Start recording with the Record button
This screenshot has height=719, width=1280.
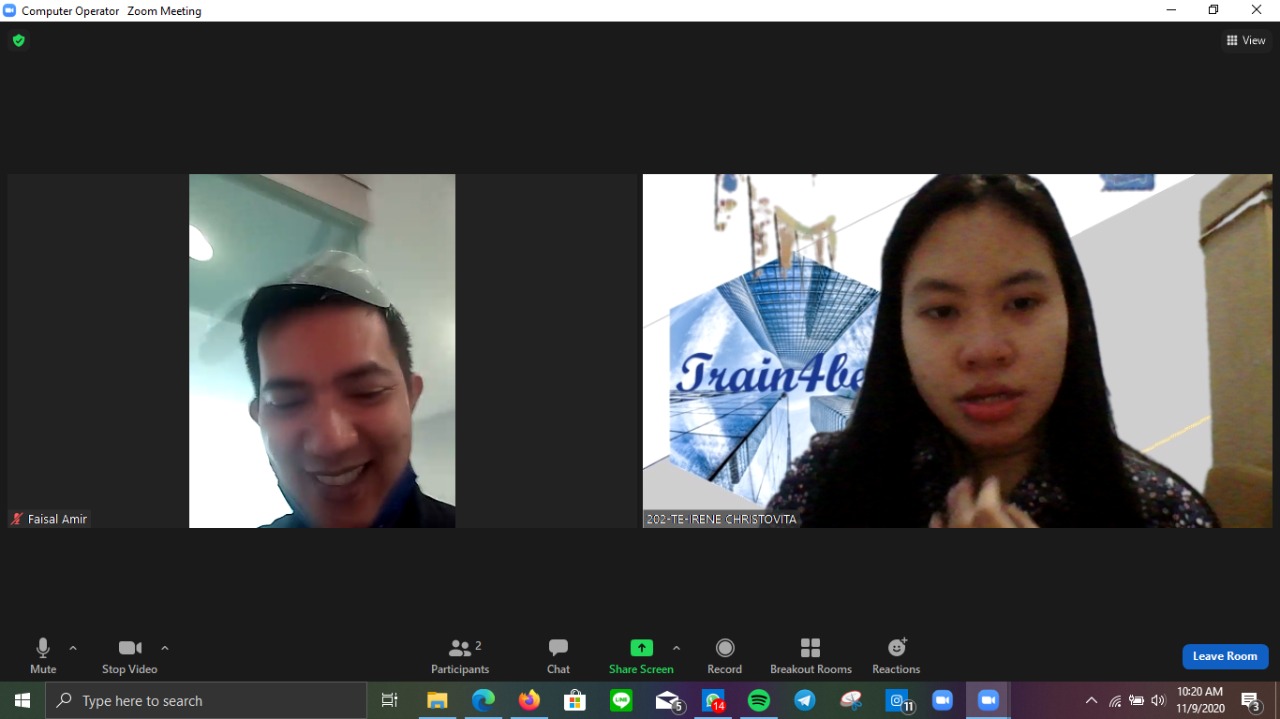(x=725, y=656)
